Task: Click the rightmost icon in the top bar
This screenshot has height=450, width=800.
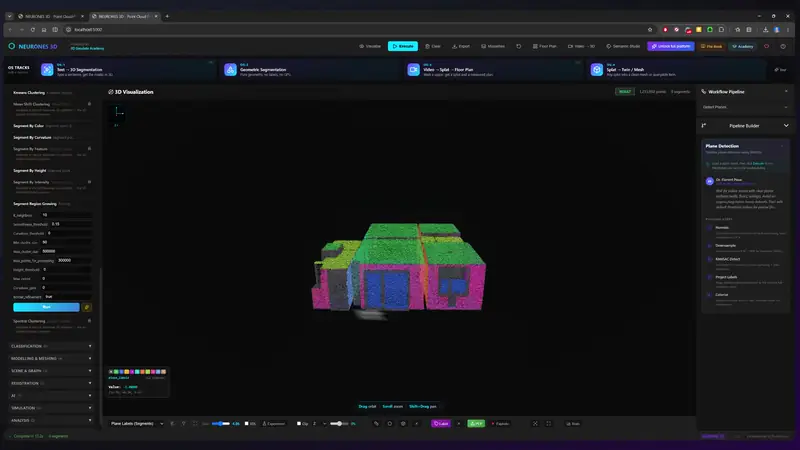Action: pos(783,46)
